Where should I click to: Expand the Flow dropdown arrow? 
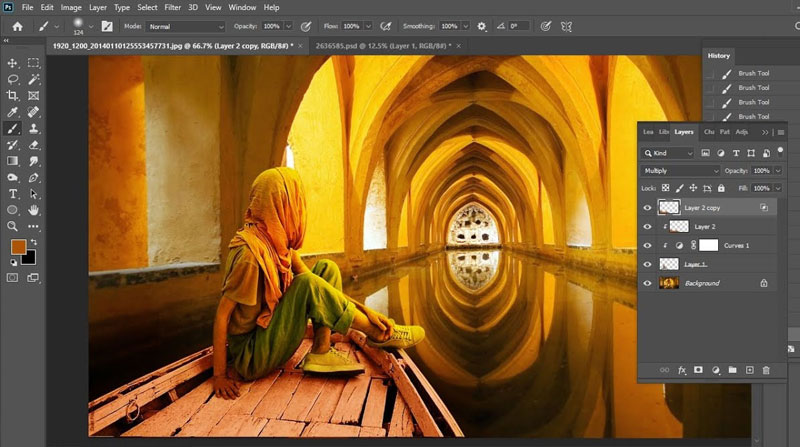point(368,26)
